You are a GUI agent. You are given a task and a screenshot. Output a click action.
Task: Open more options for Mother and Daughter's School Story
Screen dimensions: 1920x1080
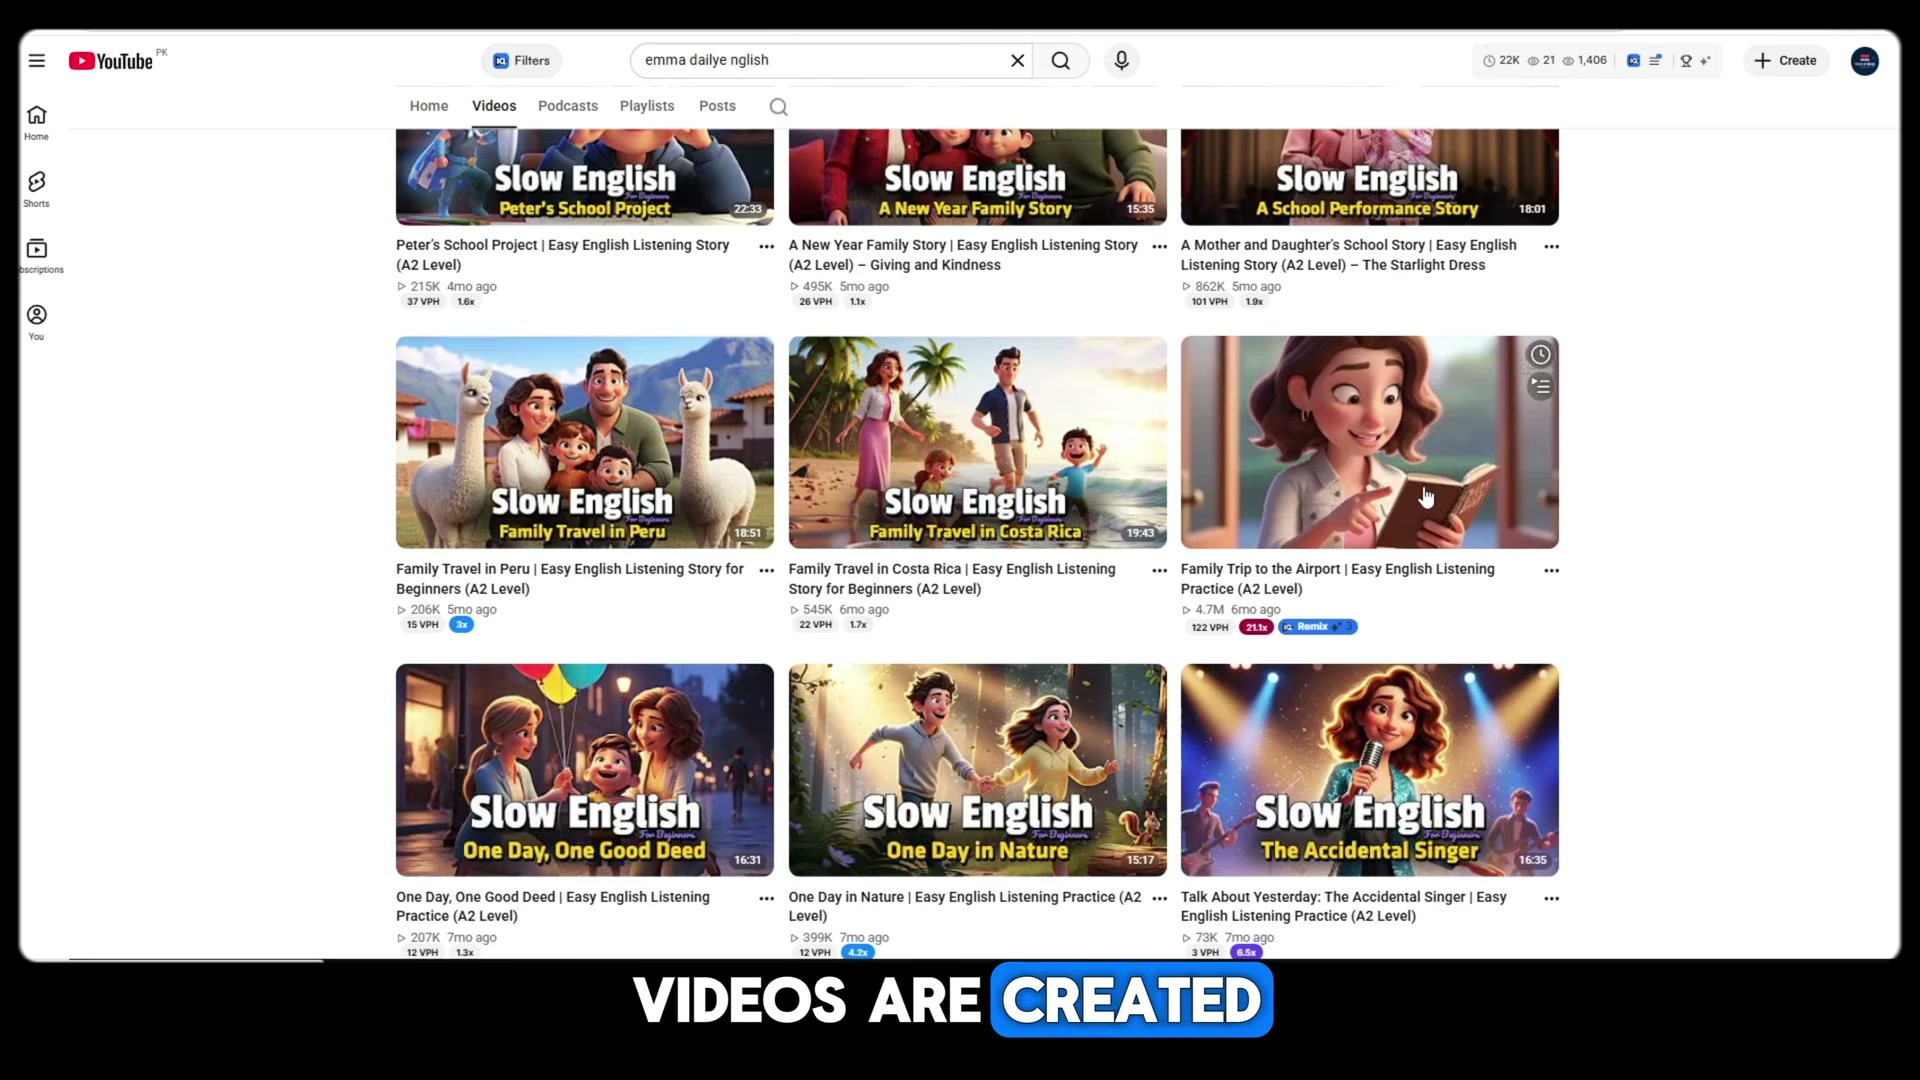1552,246
